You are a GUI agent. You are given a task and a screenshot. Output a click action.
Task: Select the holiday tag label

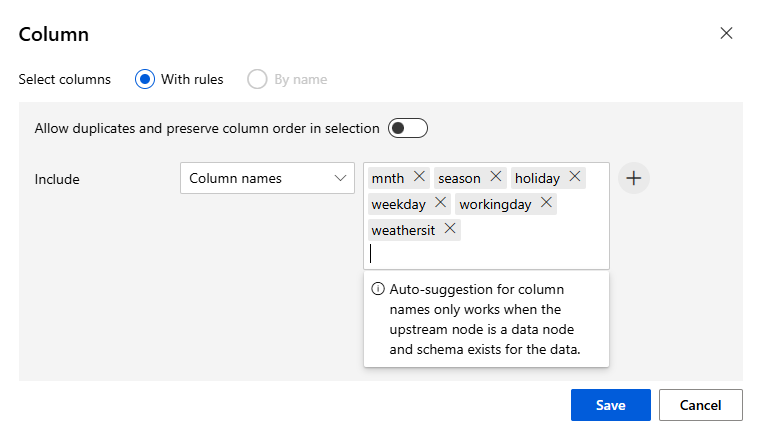(x=537, y=178)
